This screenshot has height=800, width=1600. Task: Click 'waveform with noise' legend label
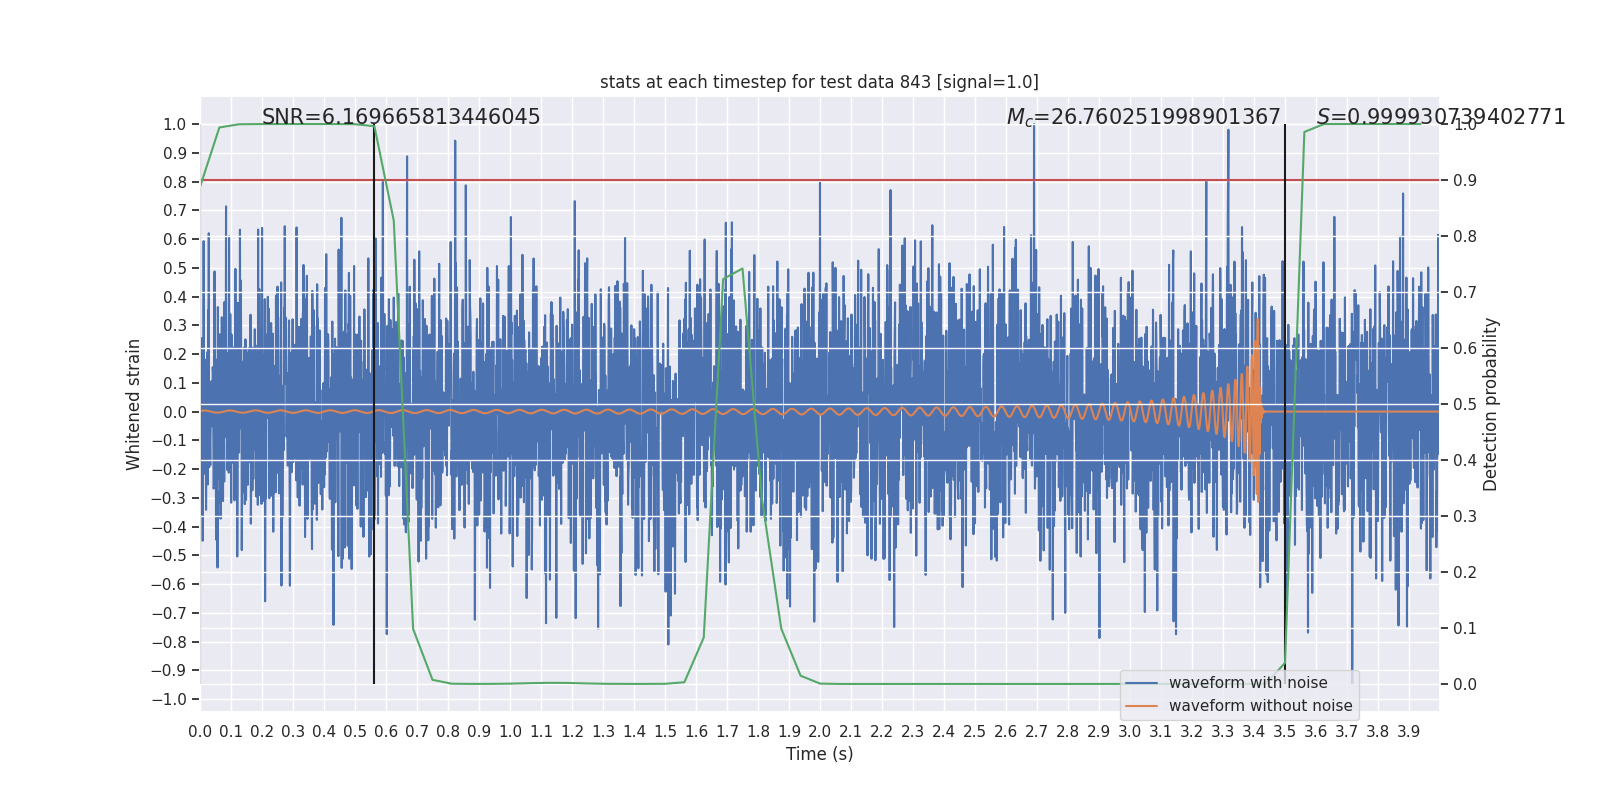(1248, 683)
